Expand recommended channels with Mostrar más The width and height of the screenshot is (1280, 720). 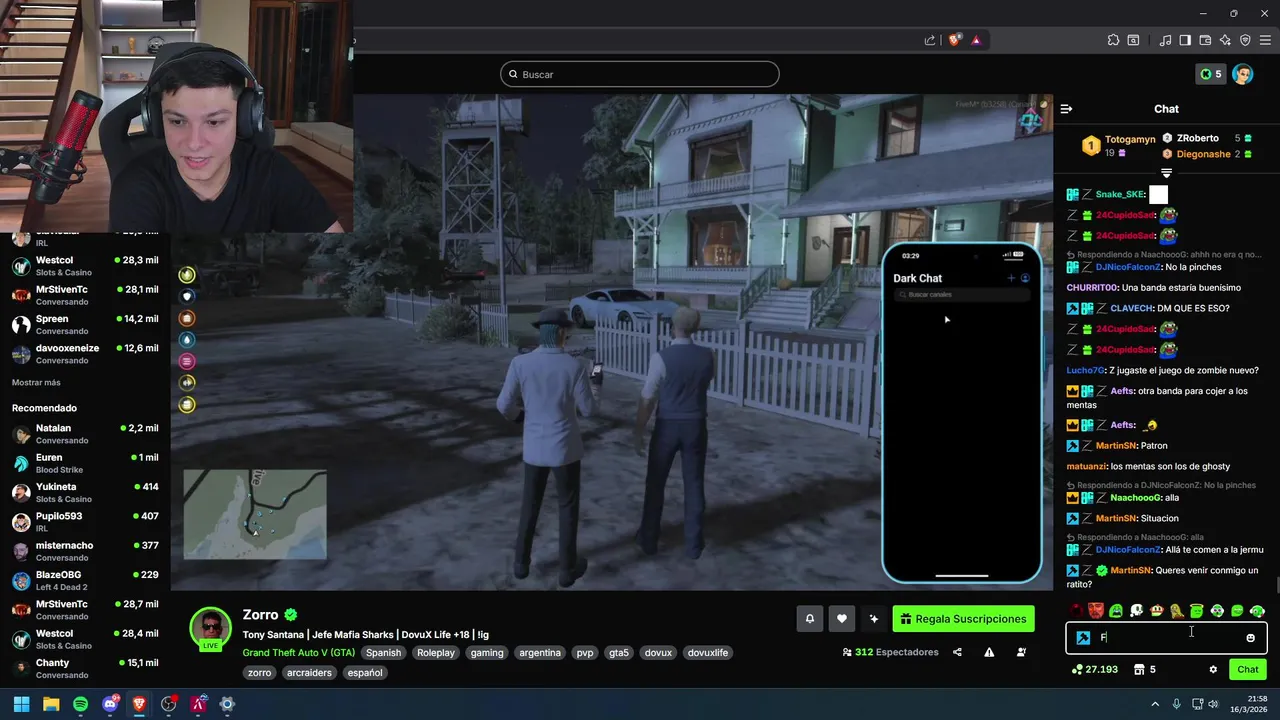[x=36, y=383]
